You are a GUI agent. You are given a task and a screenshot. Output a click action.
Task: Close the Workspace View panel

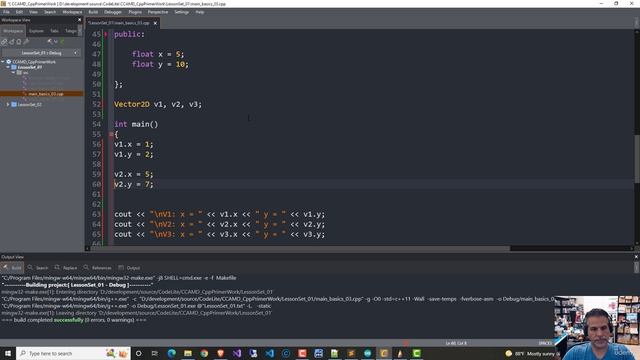[80, 20]
